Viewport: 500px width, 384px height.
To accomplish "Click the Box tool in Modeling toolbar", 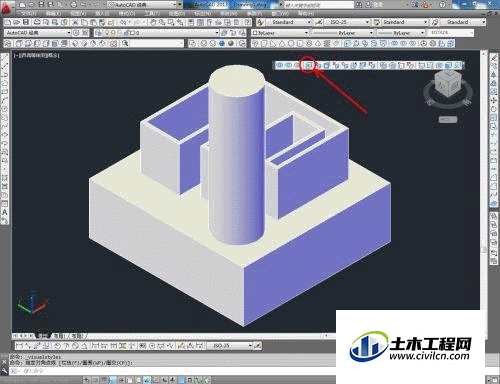I will pos(264,43).
